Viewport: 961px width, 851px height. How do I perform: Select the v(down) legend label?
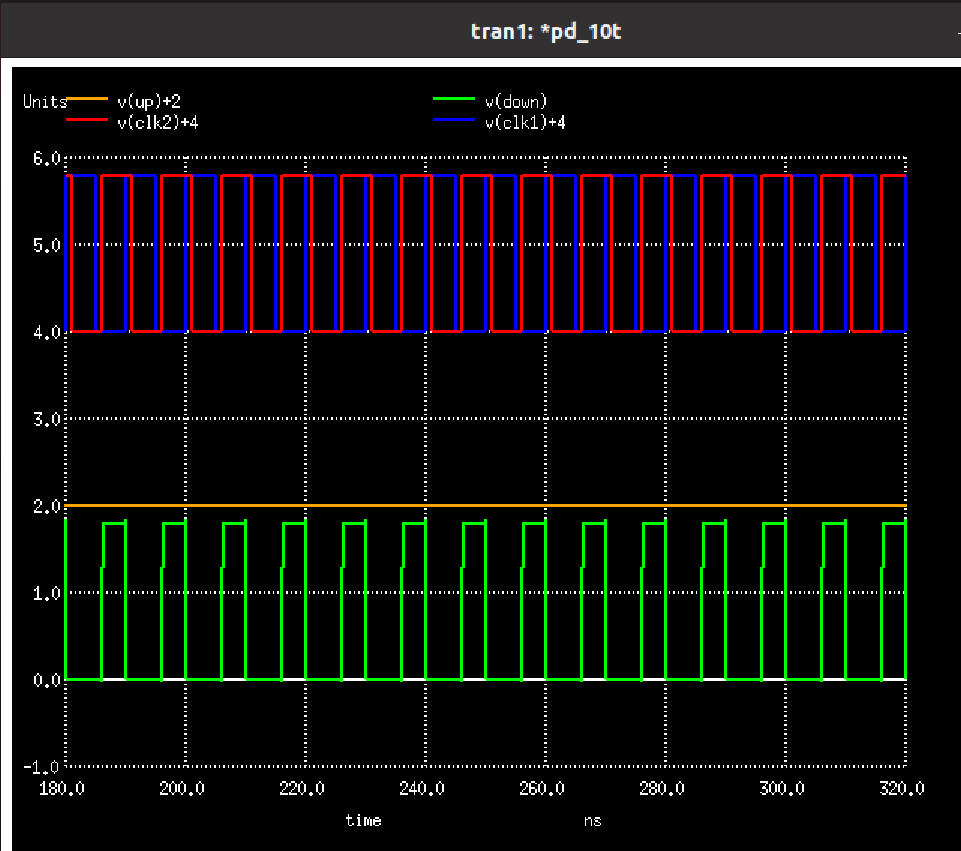[516, 102]
